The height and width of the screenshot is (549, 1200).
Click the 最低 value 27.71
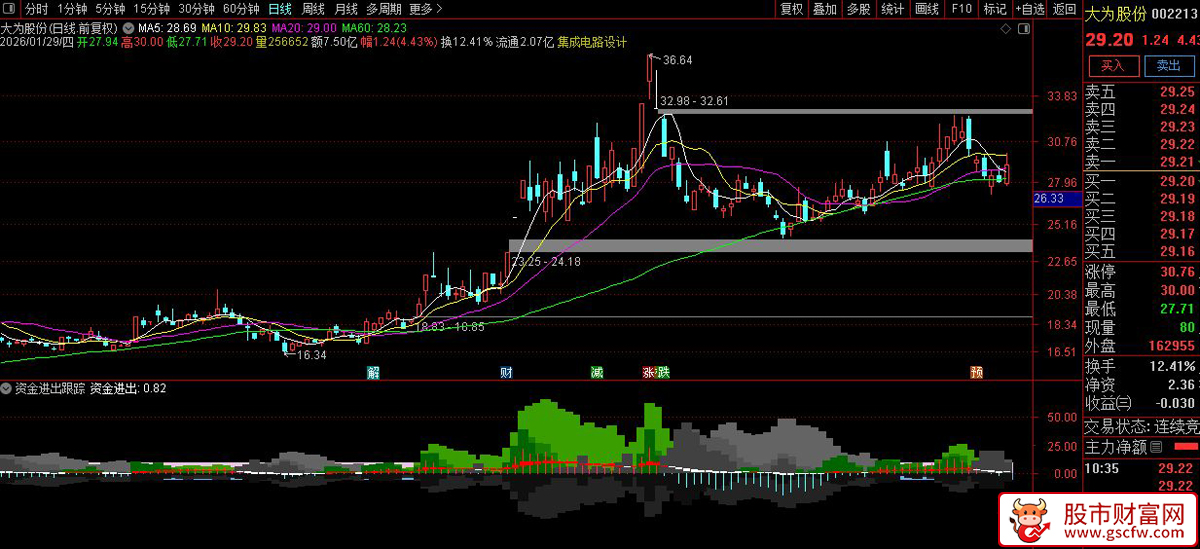pos(1177,309)
